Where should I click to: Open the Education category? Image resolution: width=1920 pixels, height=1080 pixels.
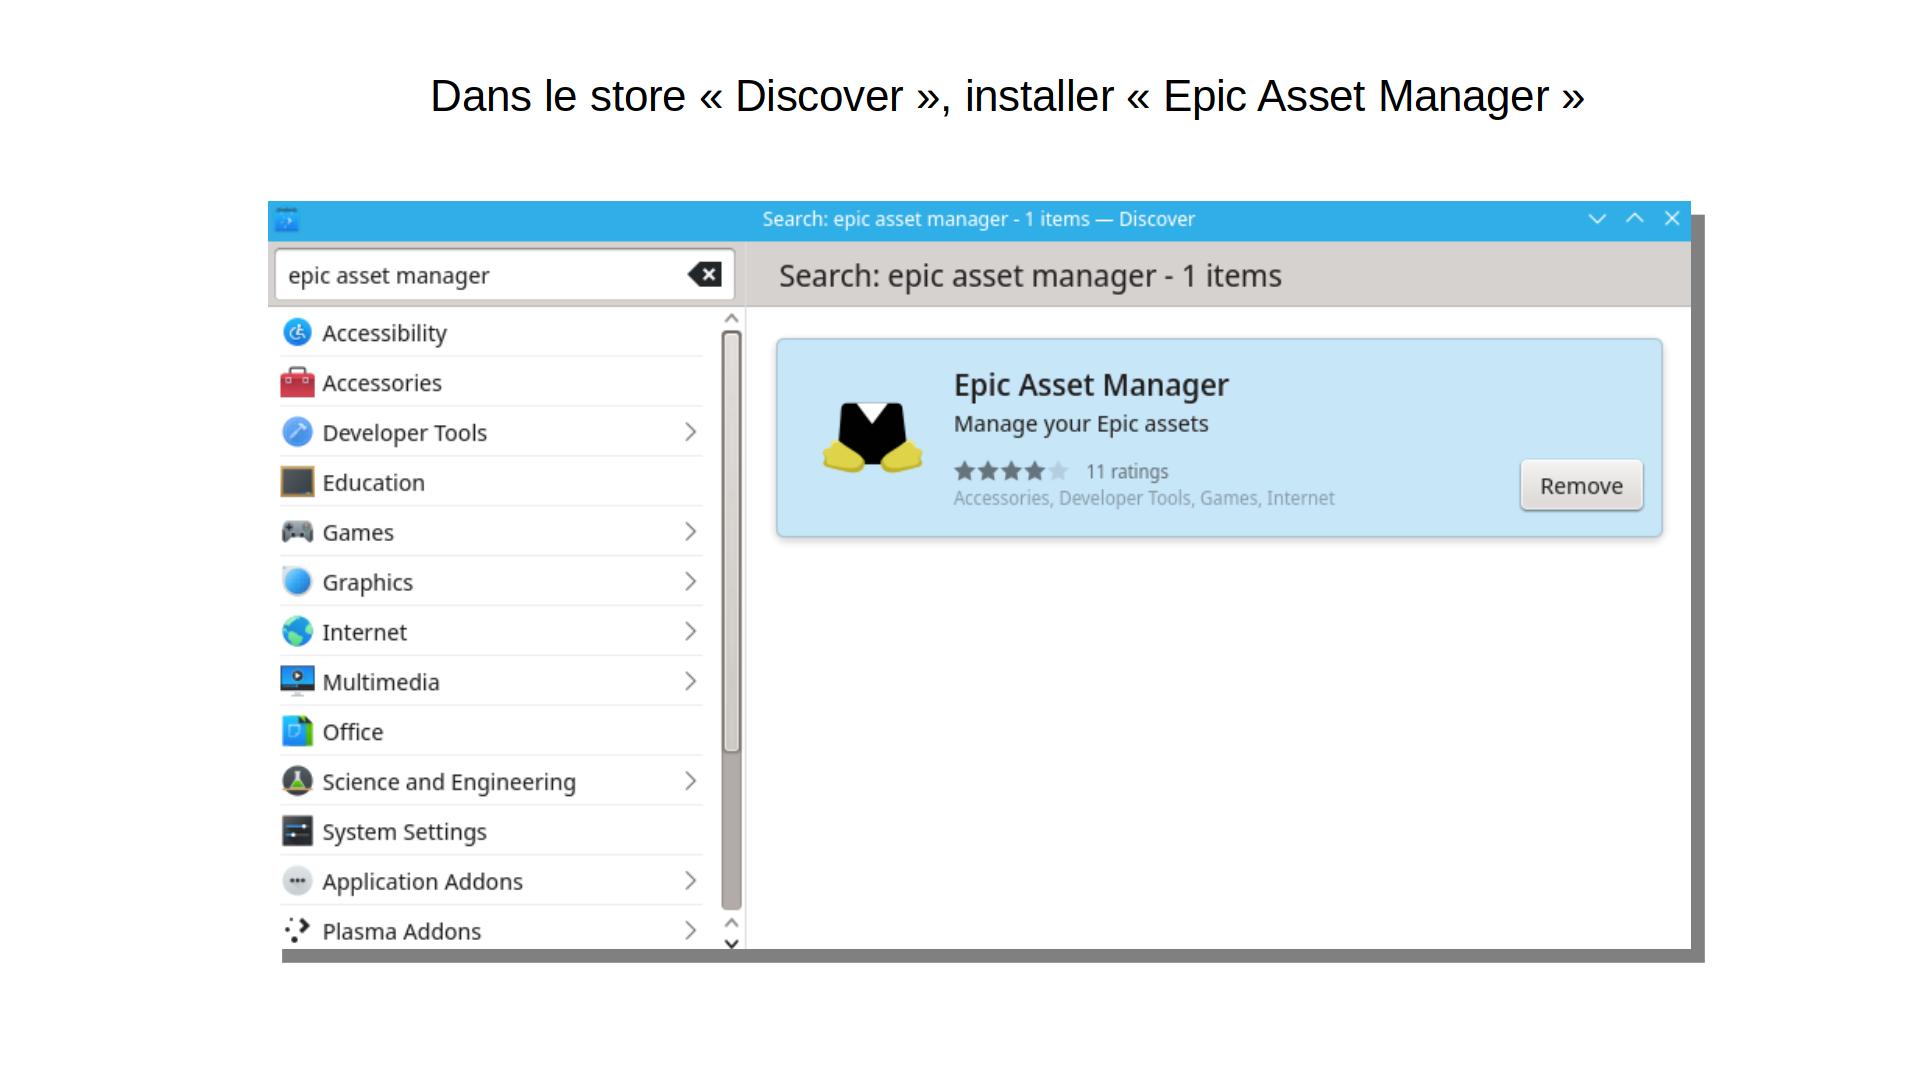click(373, 482)
